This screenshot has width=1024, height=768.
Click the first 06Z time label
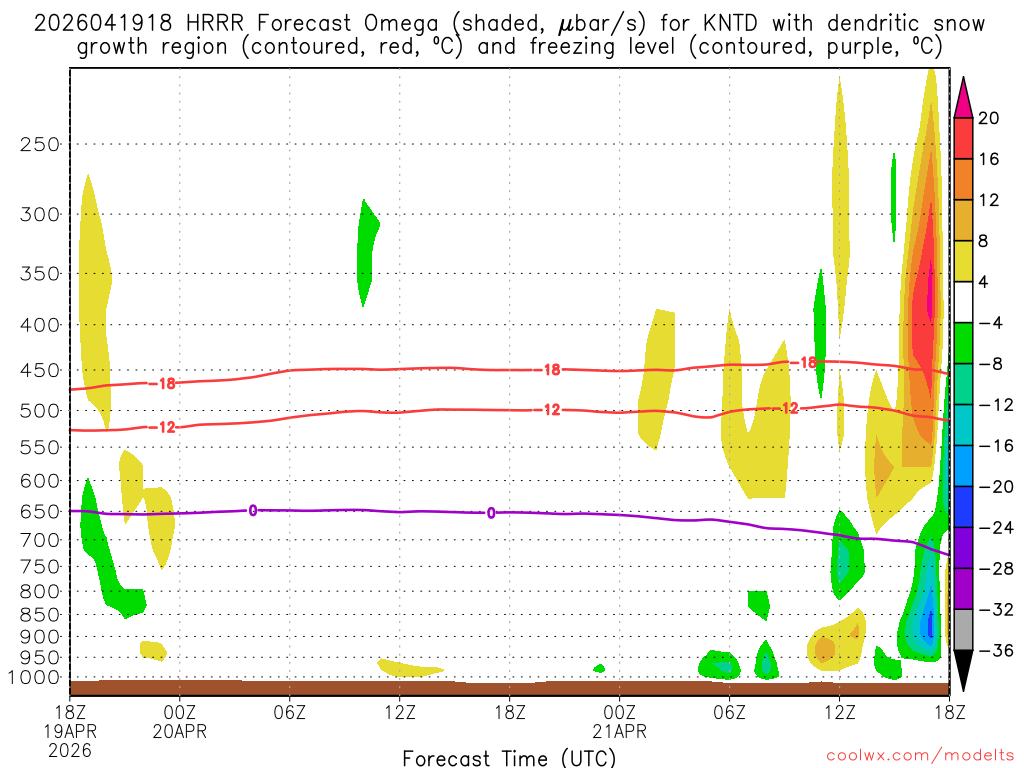[289, 712]
